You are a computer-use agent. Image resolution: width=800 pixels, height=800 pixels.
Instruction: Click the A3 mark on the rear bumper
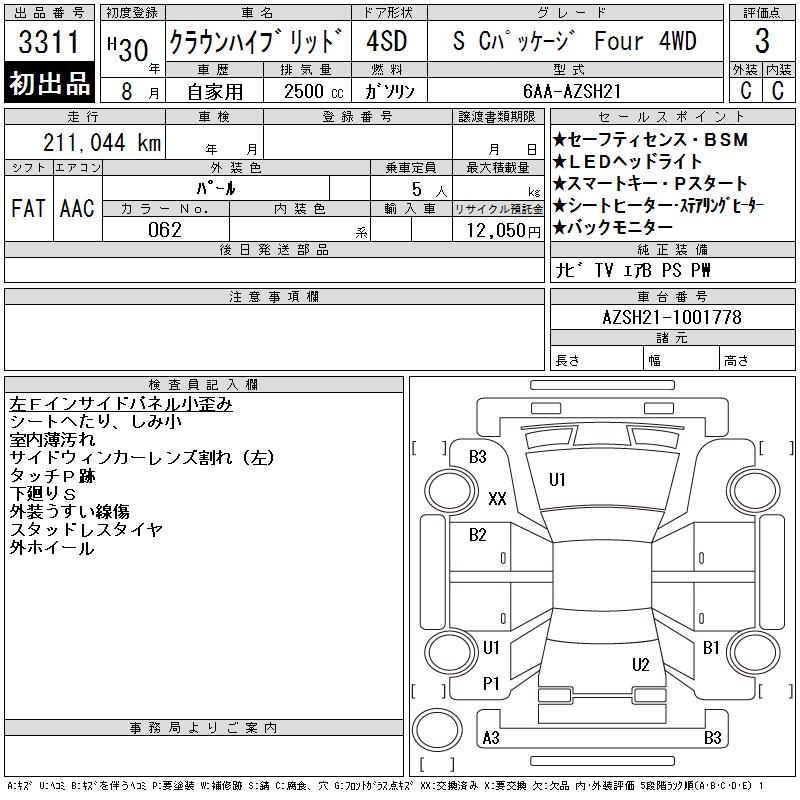click(491, 738)
